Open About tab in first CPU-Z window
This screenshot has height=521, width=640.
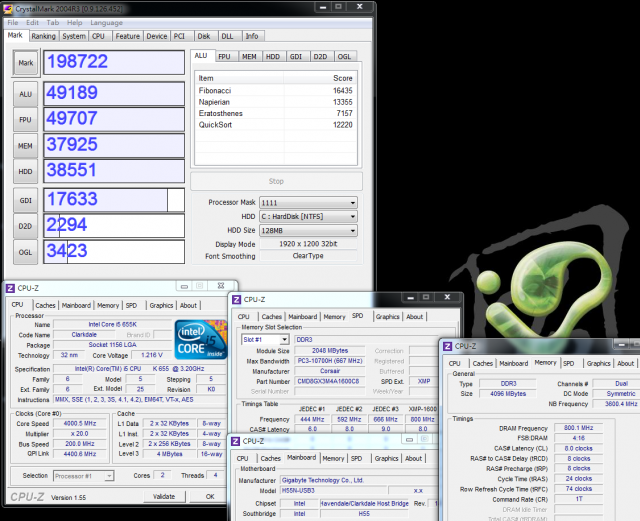(x=188, y=305)
